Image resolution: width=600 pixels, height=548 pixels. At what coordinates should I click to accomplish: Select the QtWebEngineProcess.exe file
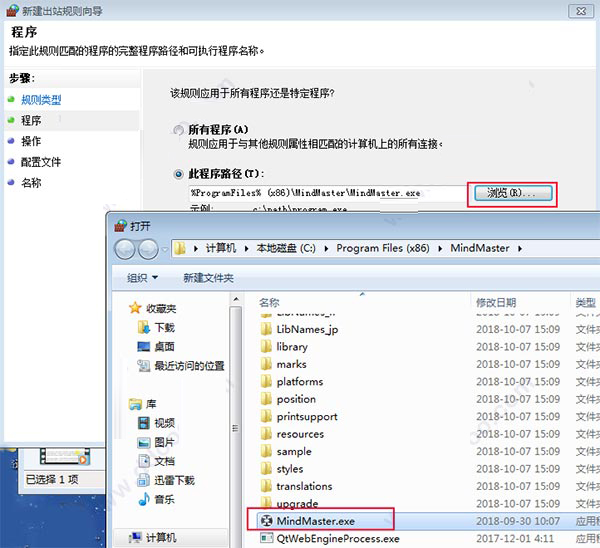coord(338,539)
